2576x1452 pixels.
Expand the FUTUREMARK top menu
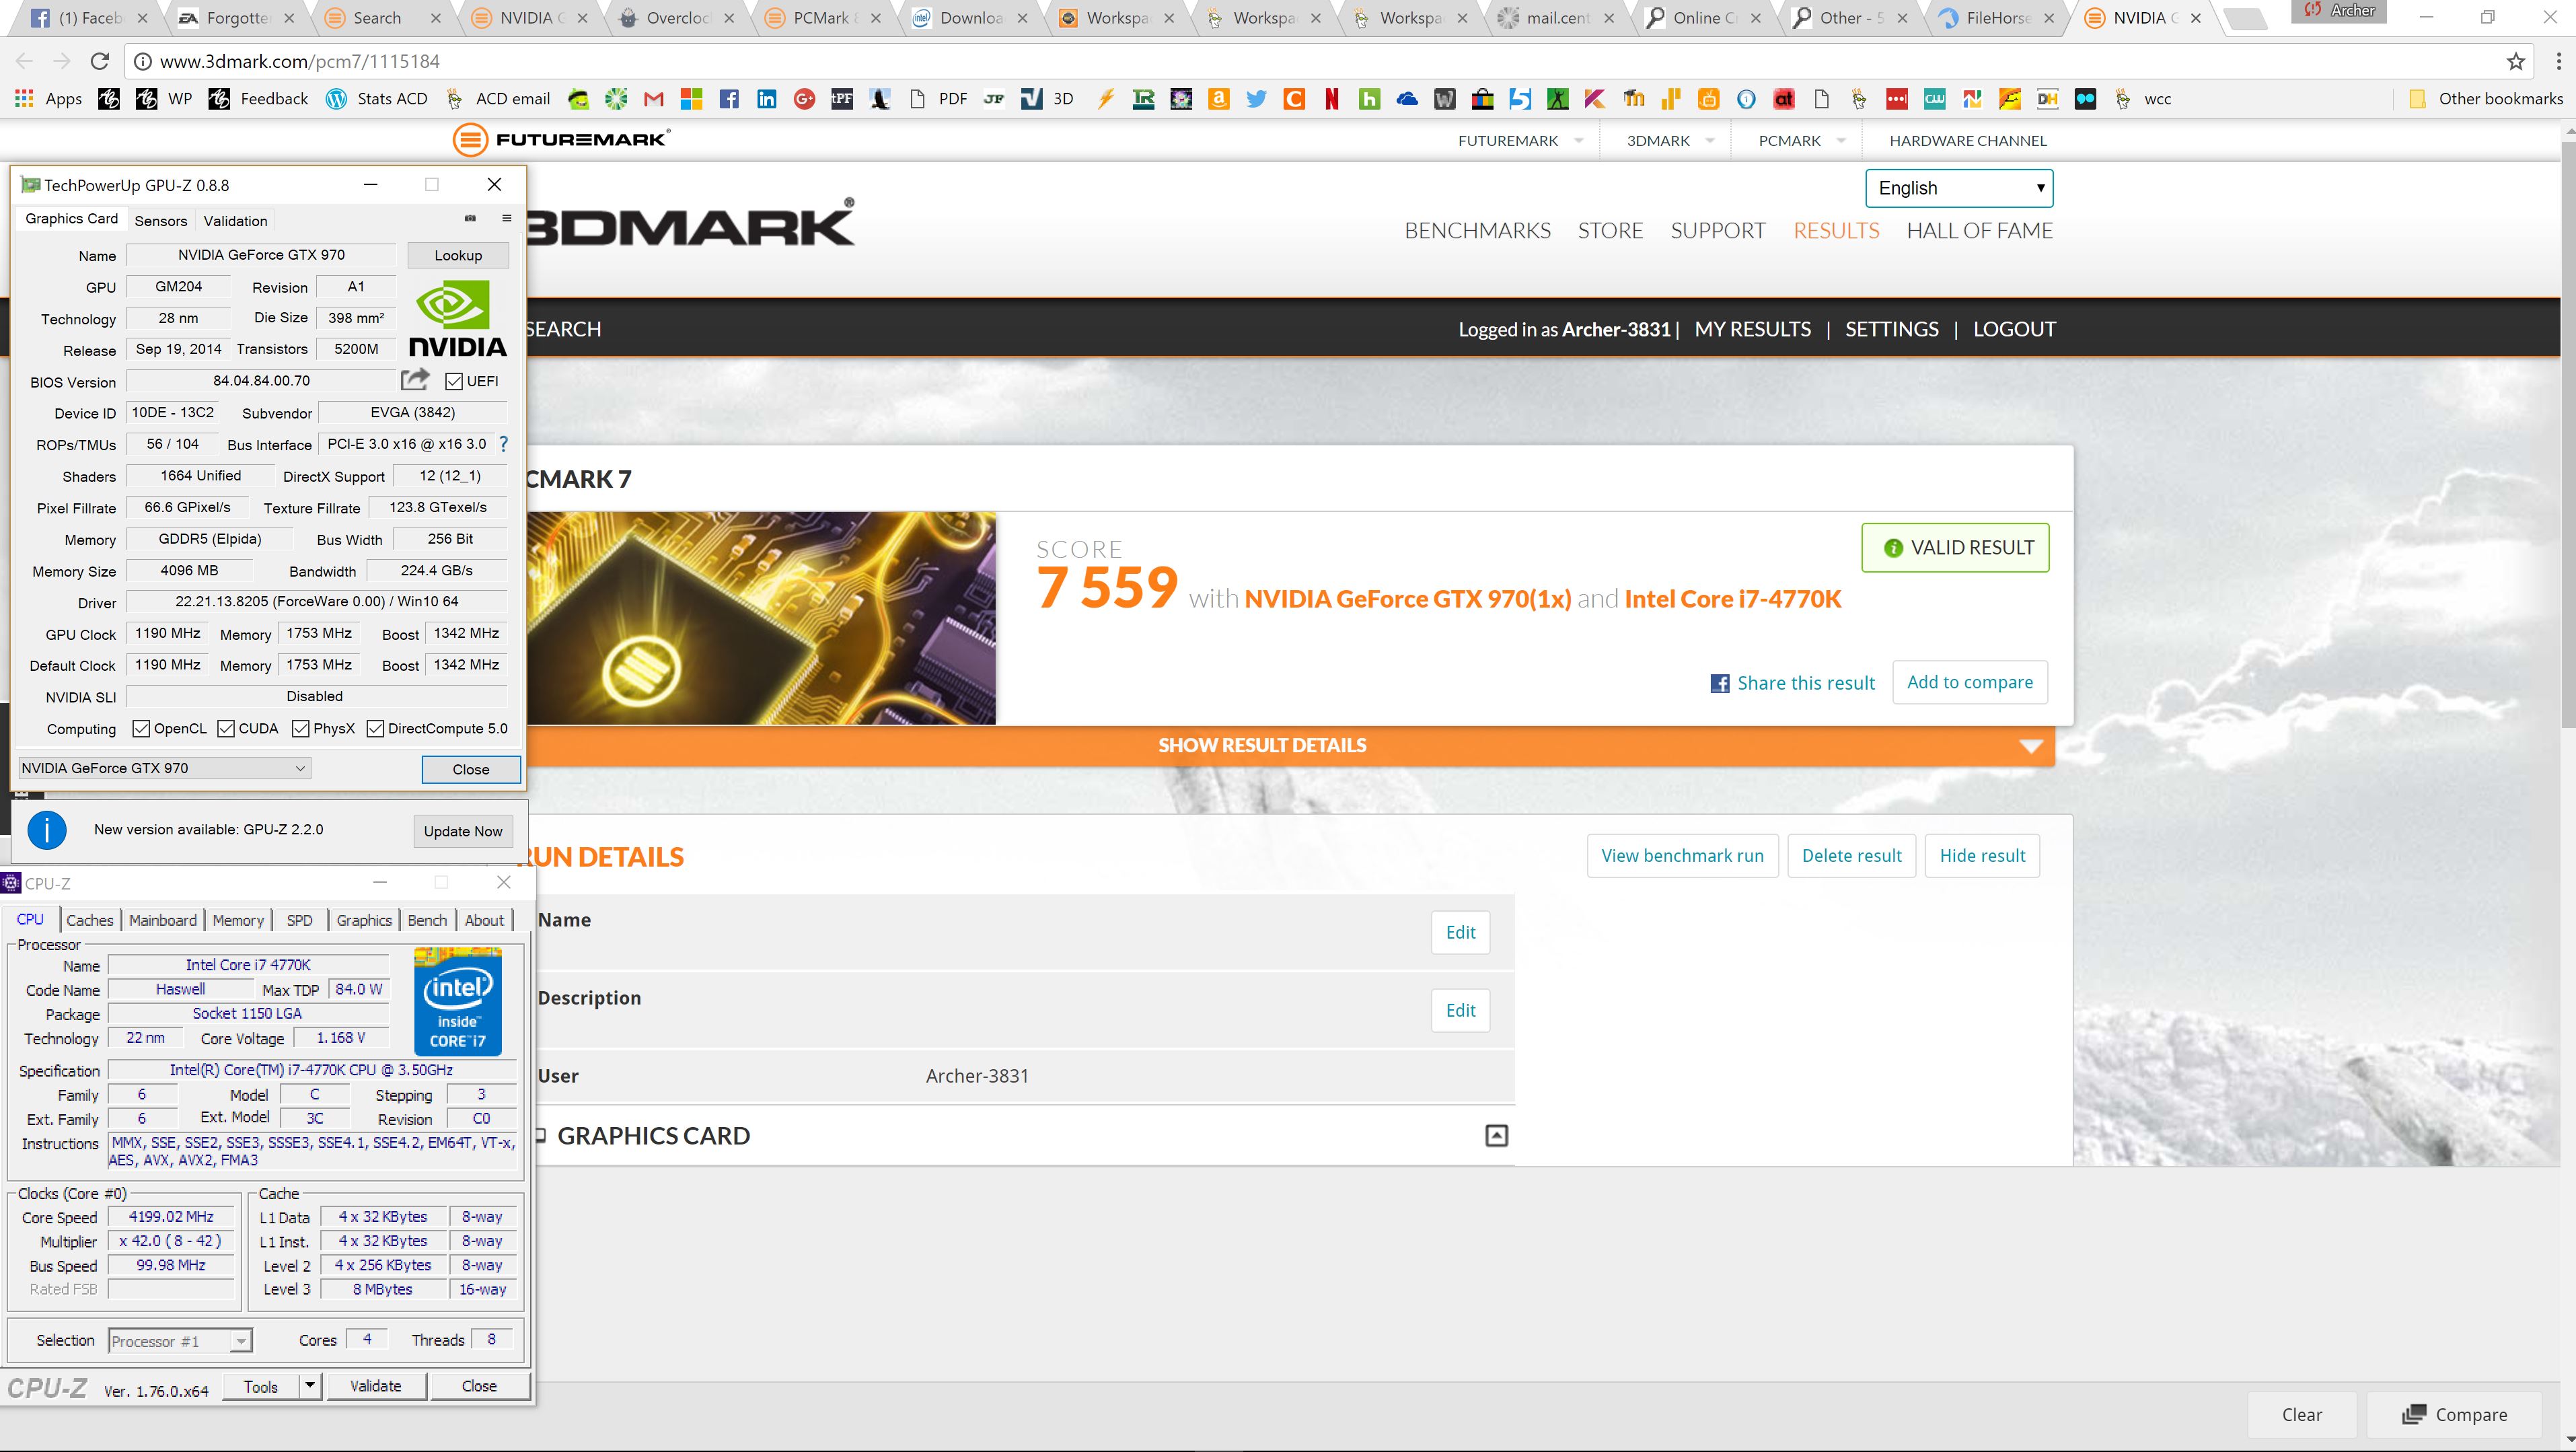coord(1520,141)
